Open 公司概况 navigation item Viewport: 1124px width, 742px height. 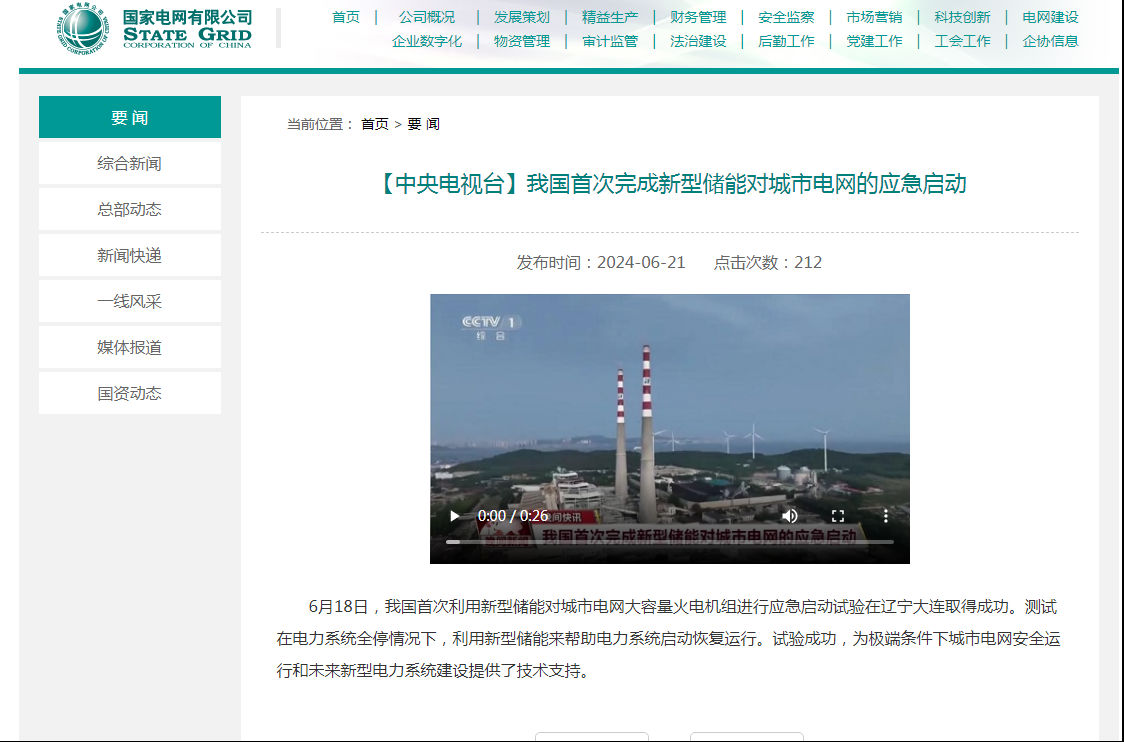[427, 17]
